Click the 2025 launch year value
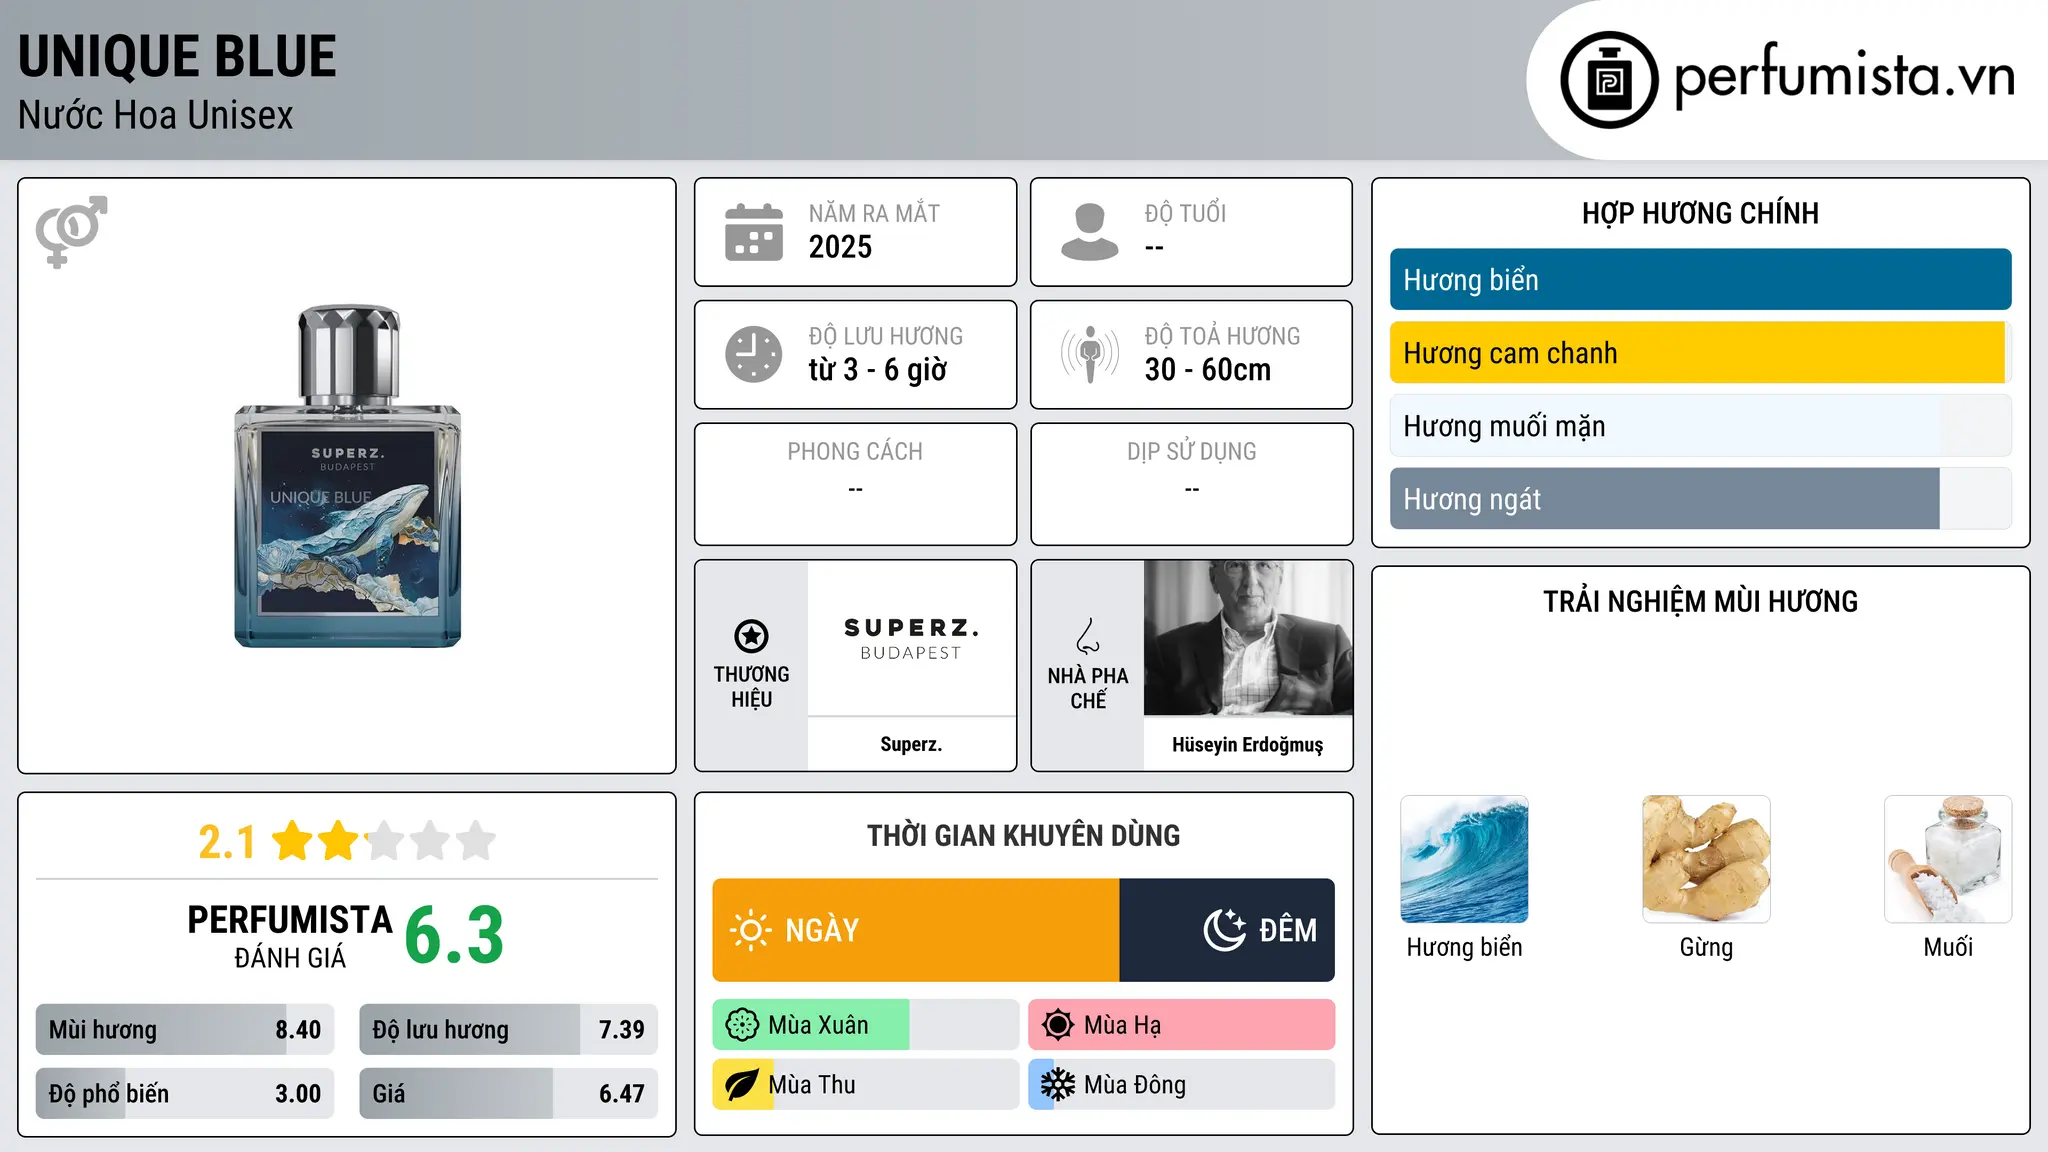The height and width of the screenshot is (1152, 2048). coord(840,247)
